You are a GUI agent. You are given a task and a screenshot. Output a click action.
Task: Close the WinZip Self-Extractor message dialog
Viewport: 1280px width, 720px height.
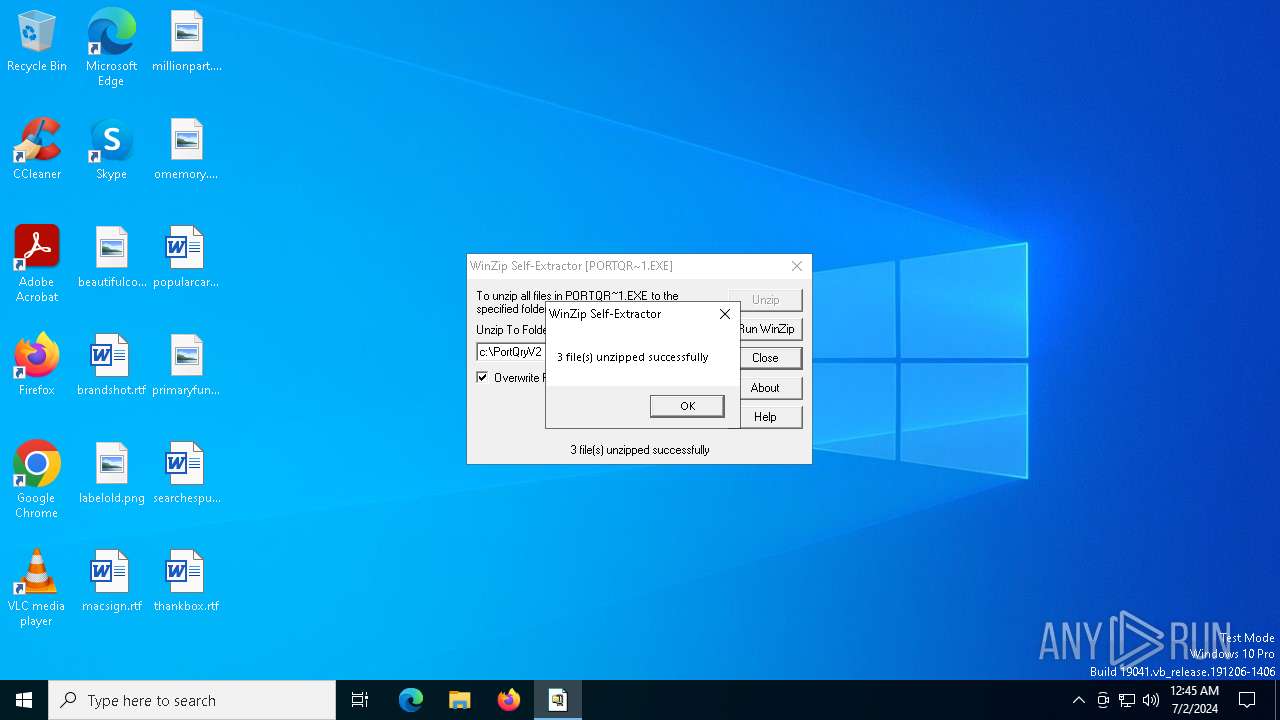pyautogui.click(x=725, y=314)
